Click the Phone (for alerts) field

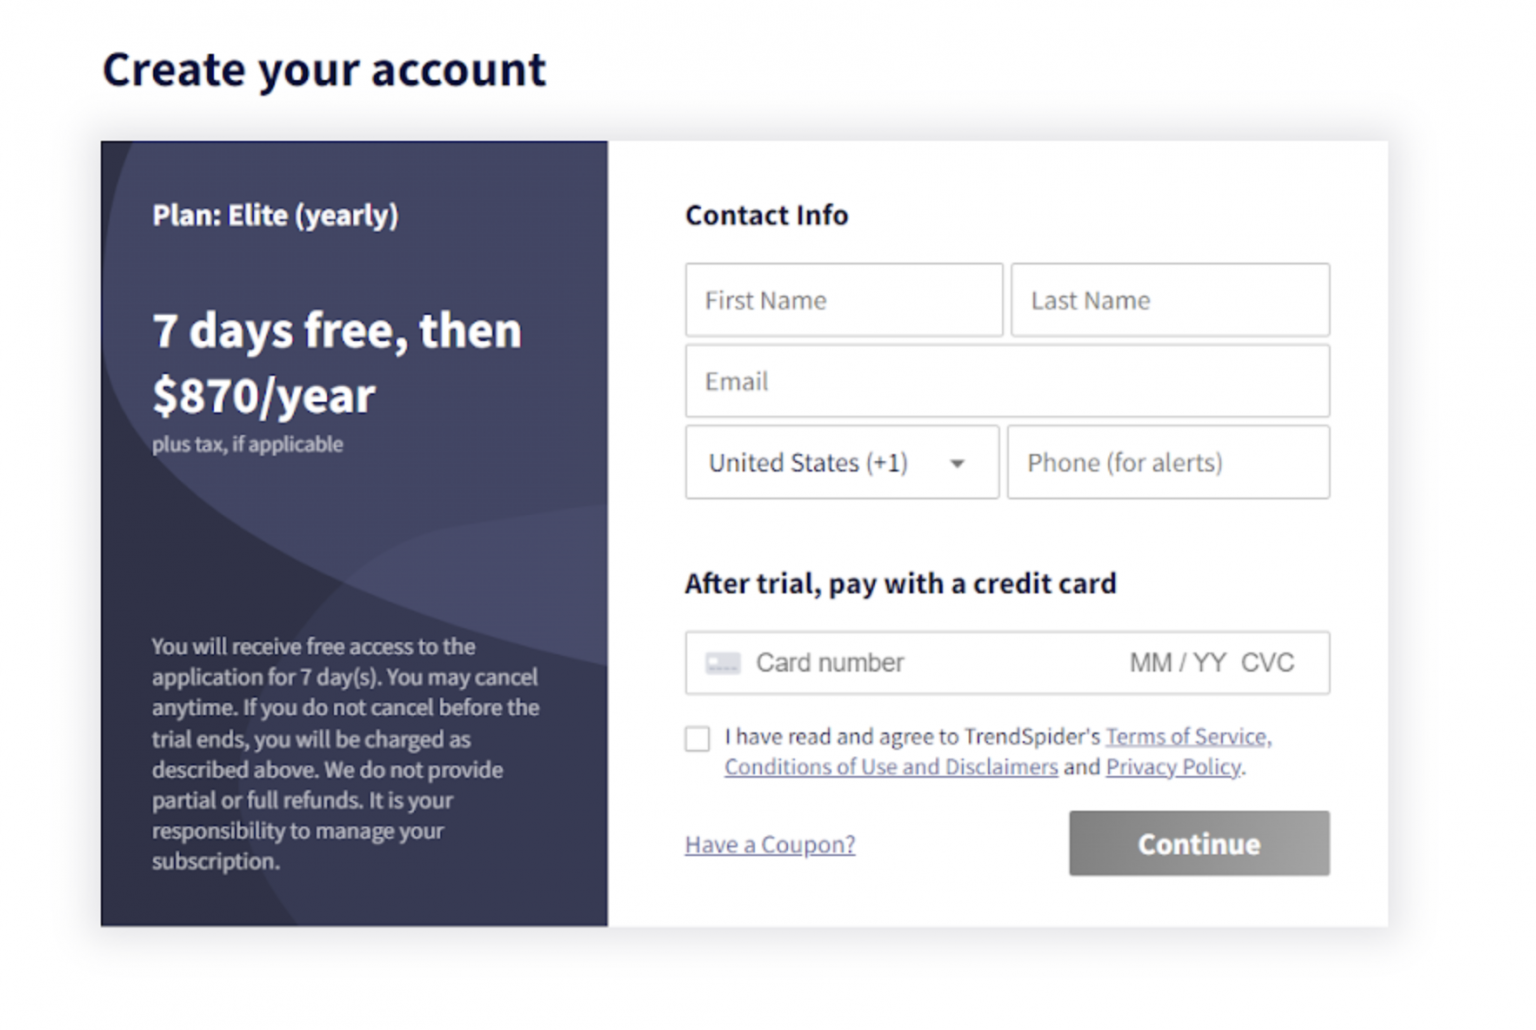click(1168, 463)
